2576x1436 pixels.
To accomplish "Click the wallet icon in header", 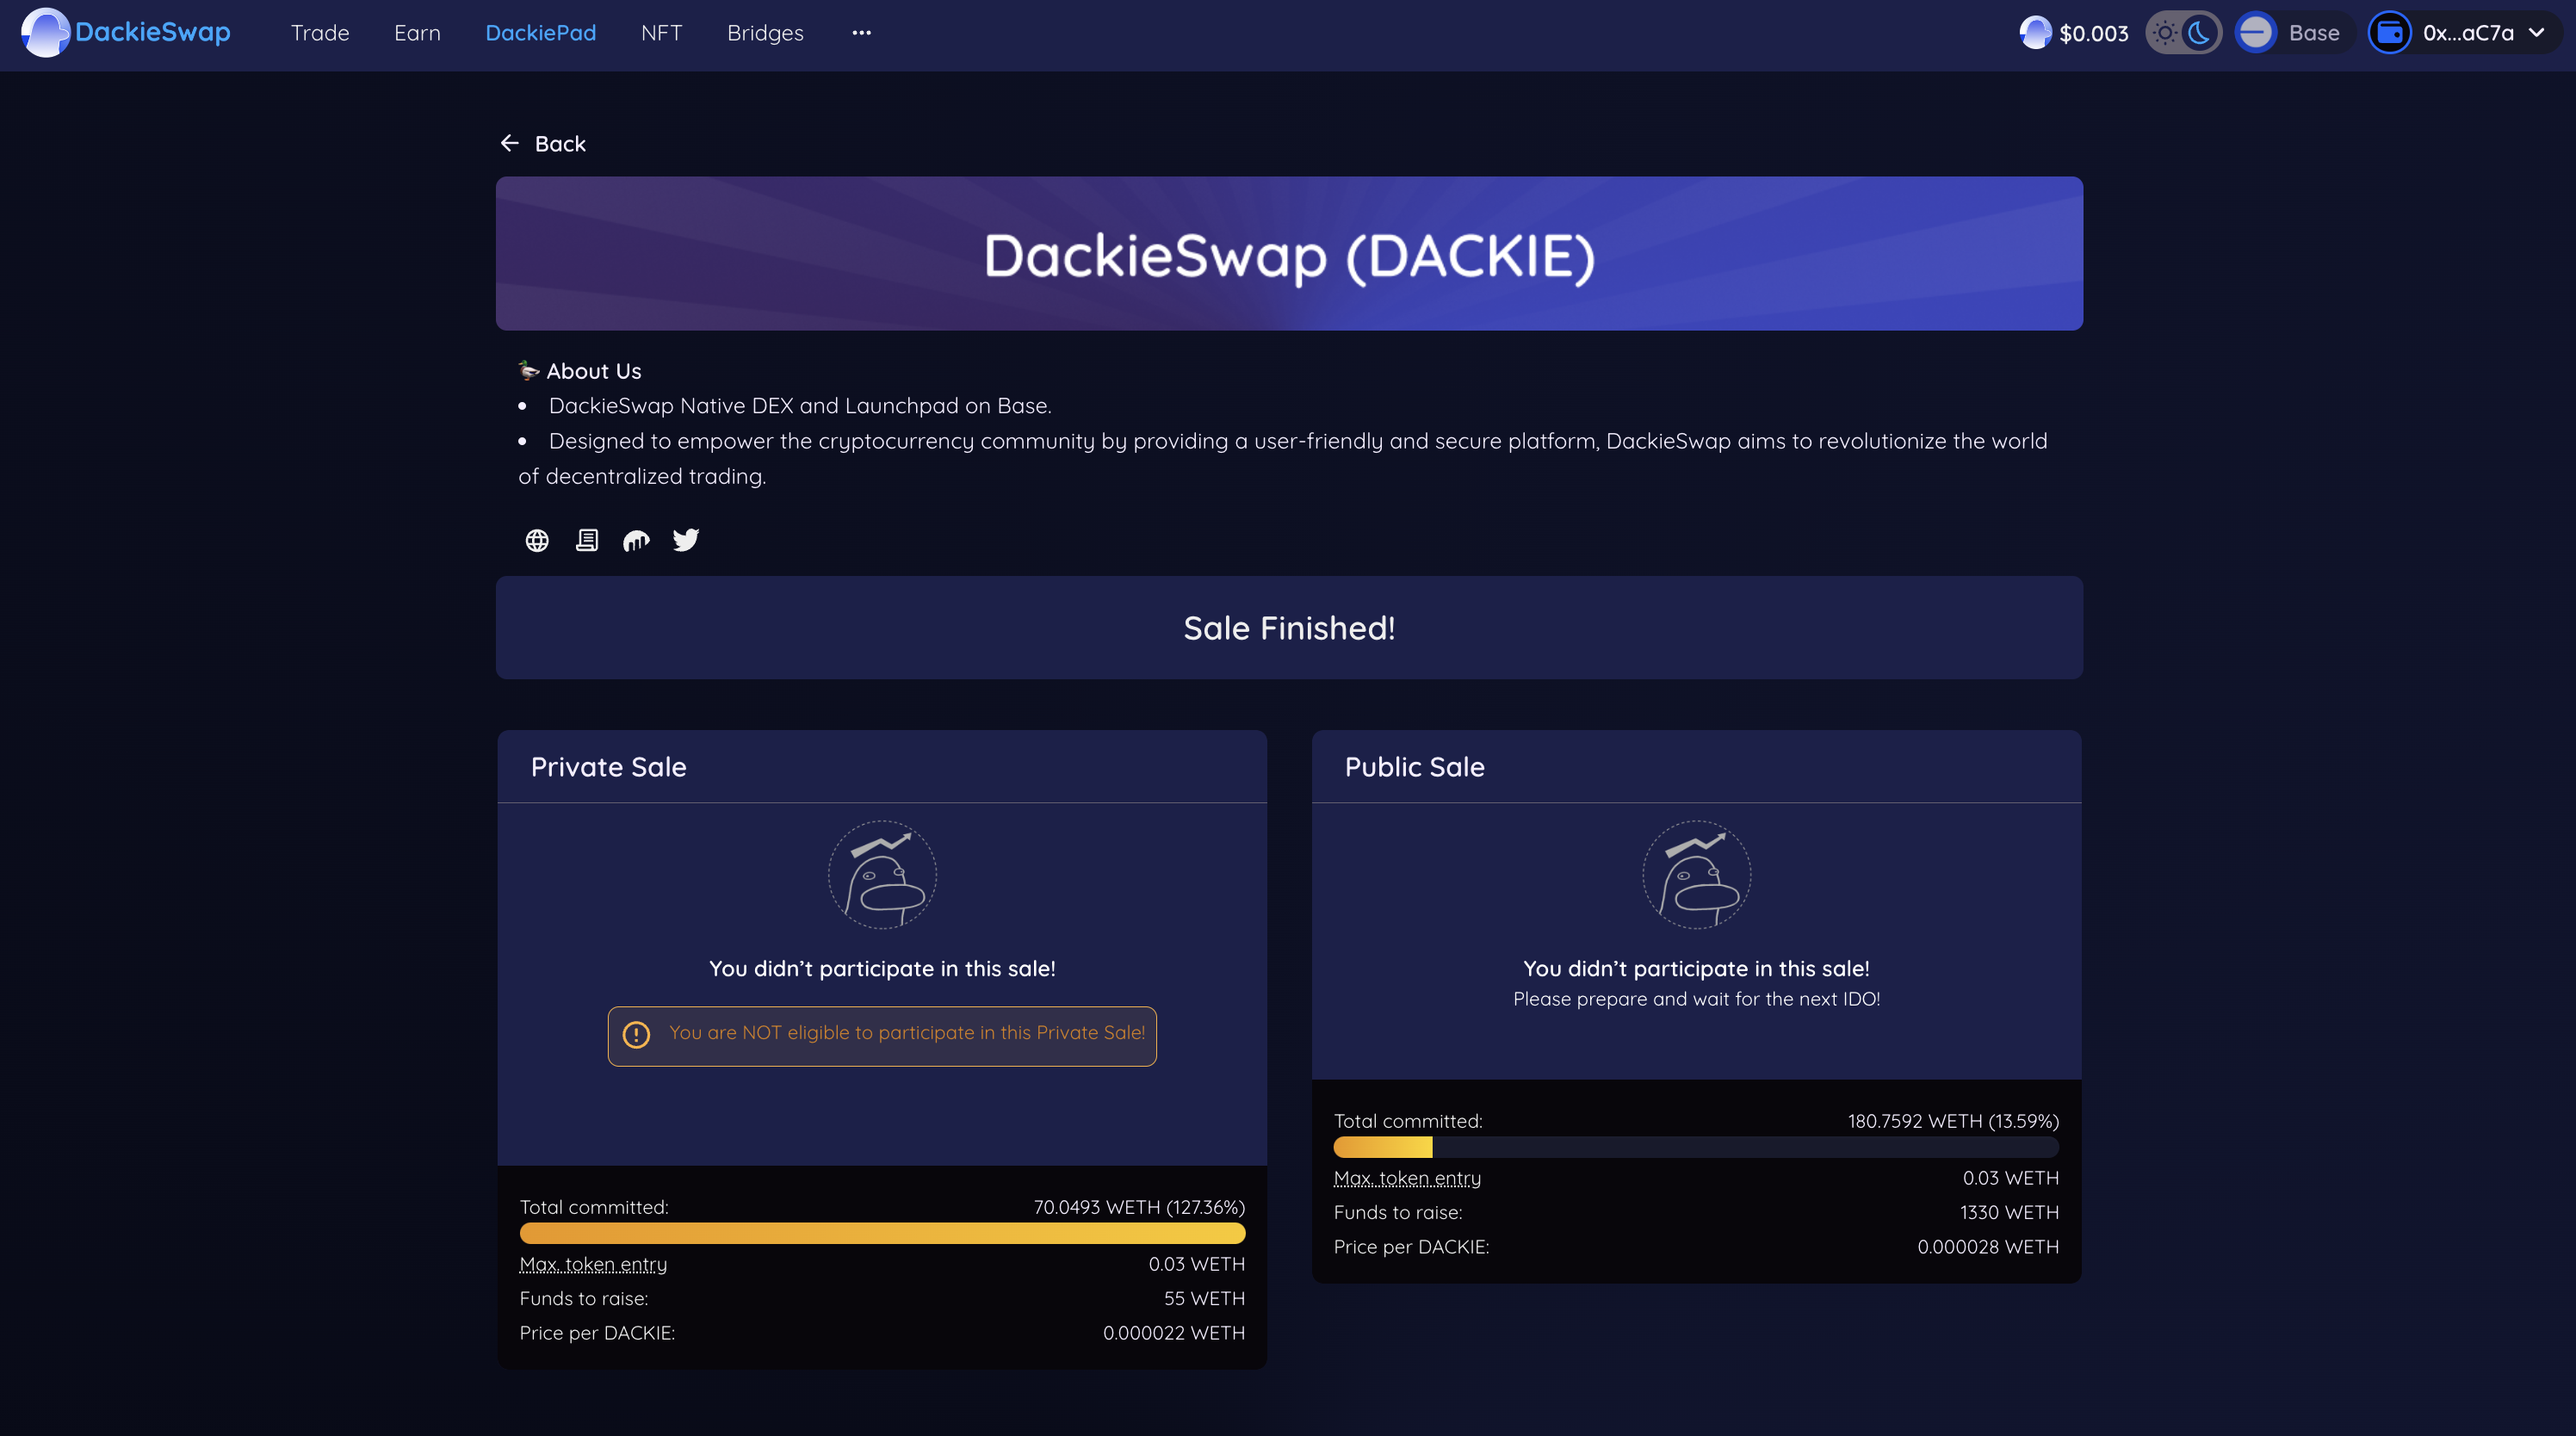I will (2390, 33).
